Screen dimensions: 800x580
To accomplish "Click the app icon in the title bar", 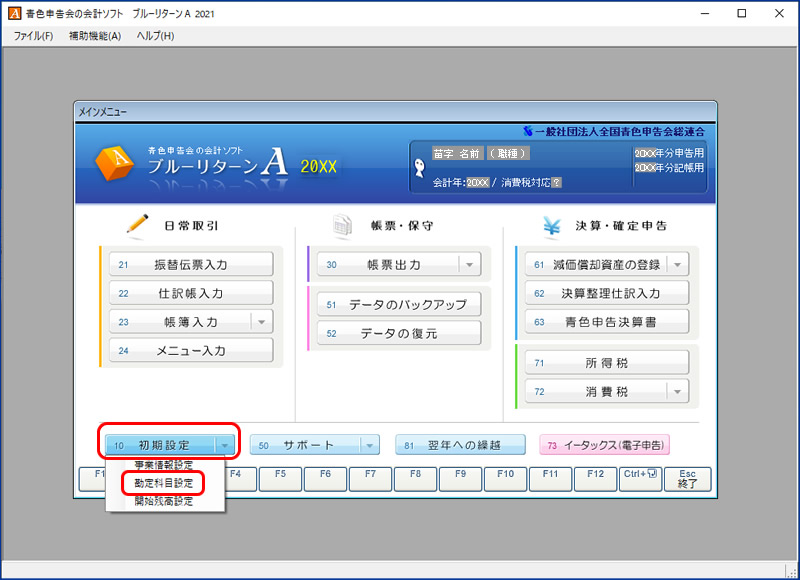I will [12, 14].
